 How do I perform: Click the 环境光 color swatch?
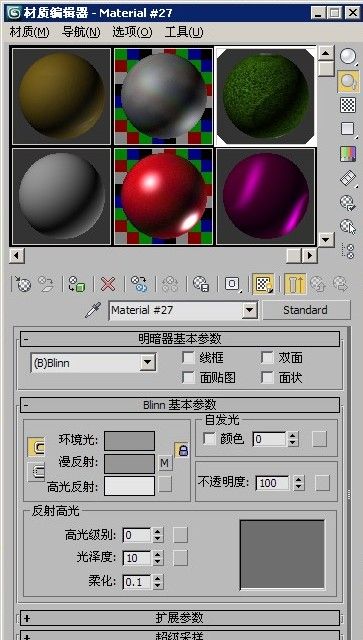[129, 441]
